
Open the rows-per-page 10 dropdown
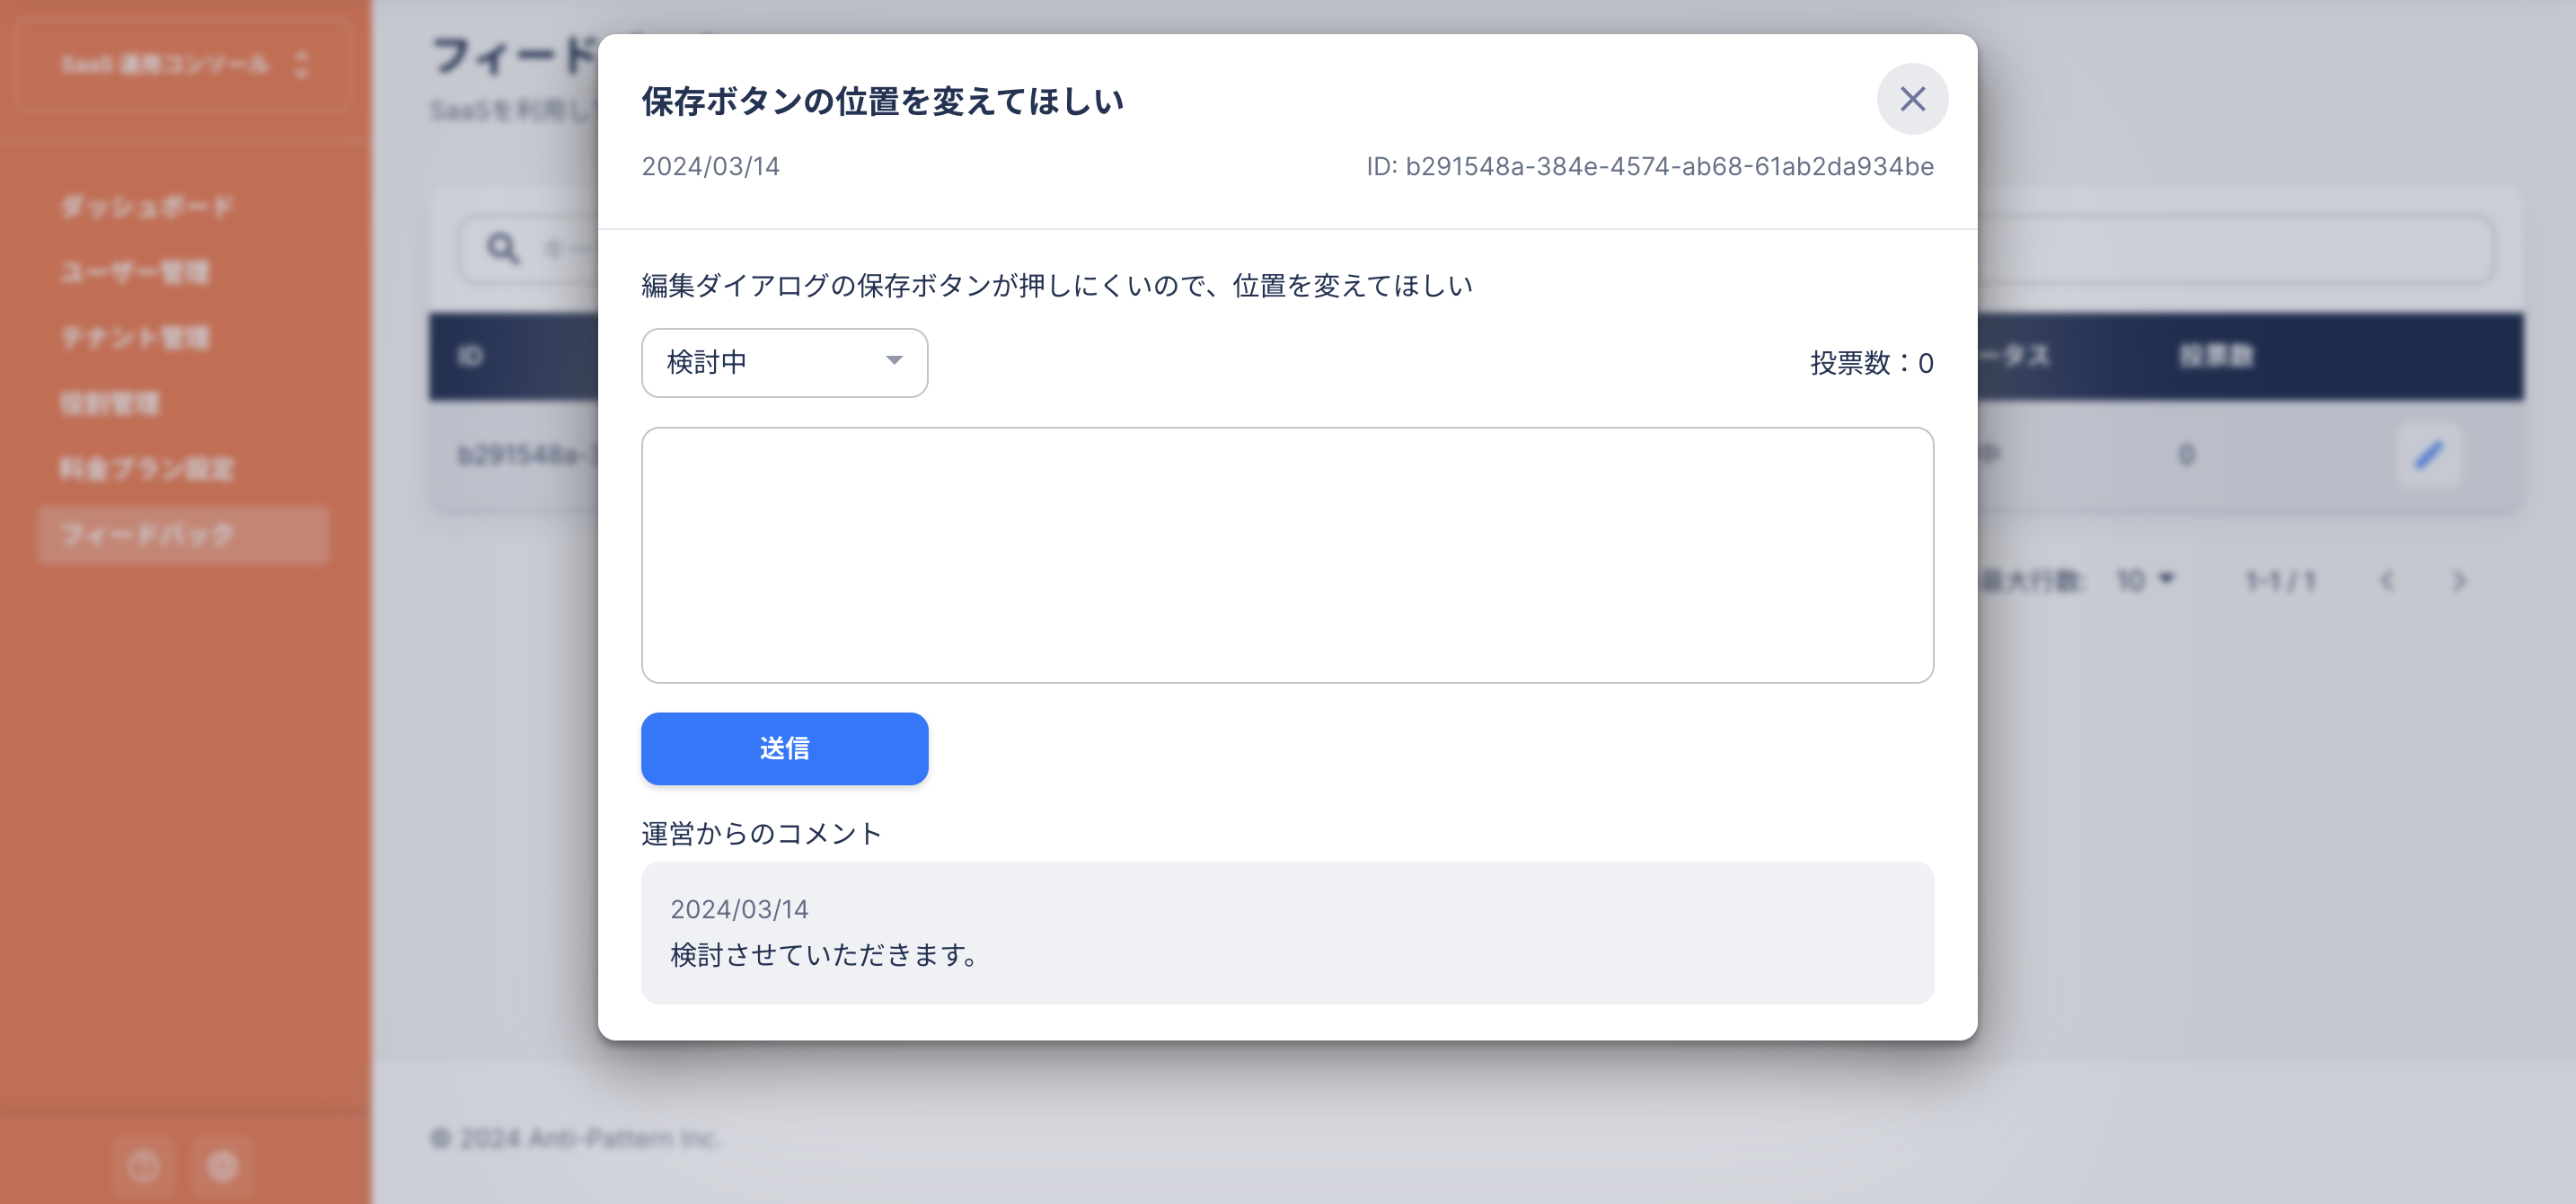click(x=2144, y=580)
